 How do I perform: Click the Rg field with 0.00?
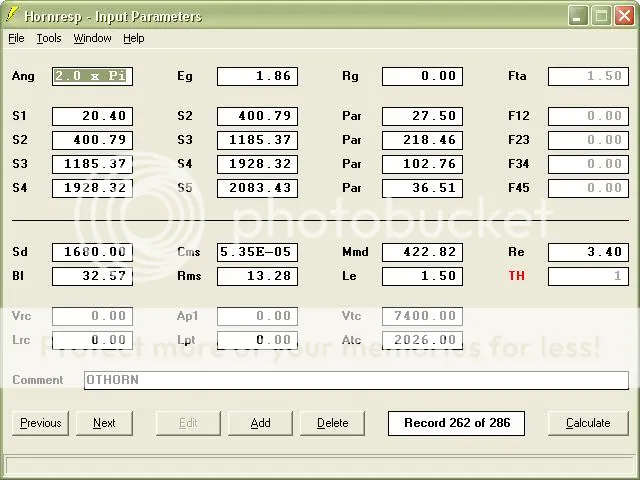pyautogui.click(x=422, y=76)
